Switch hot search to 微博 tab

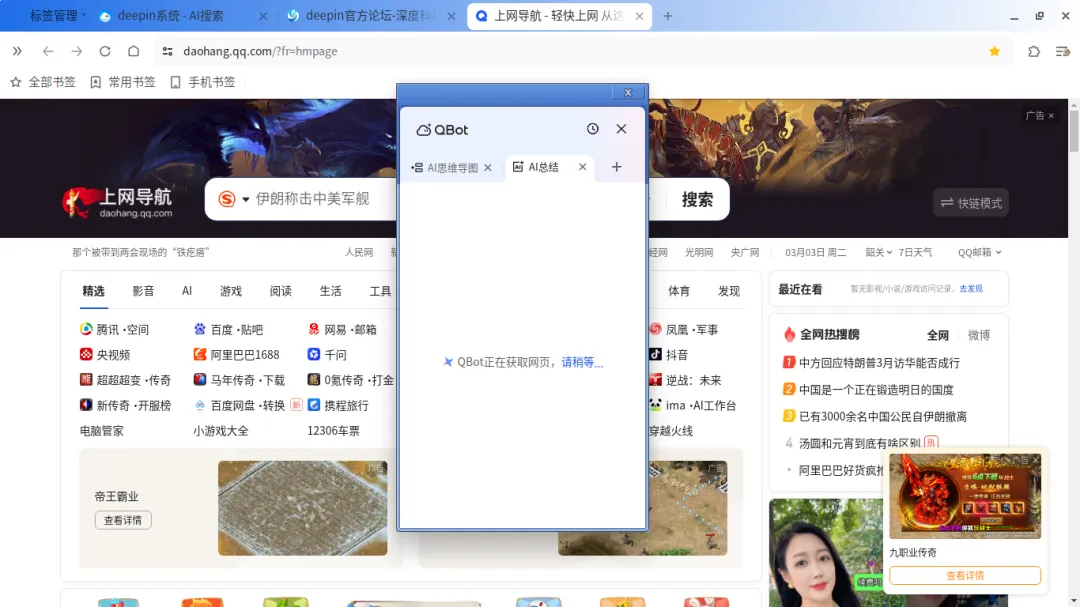click(x=979, y=335)
